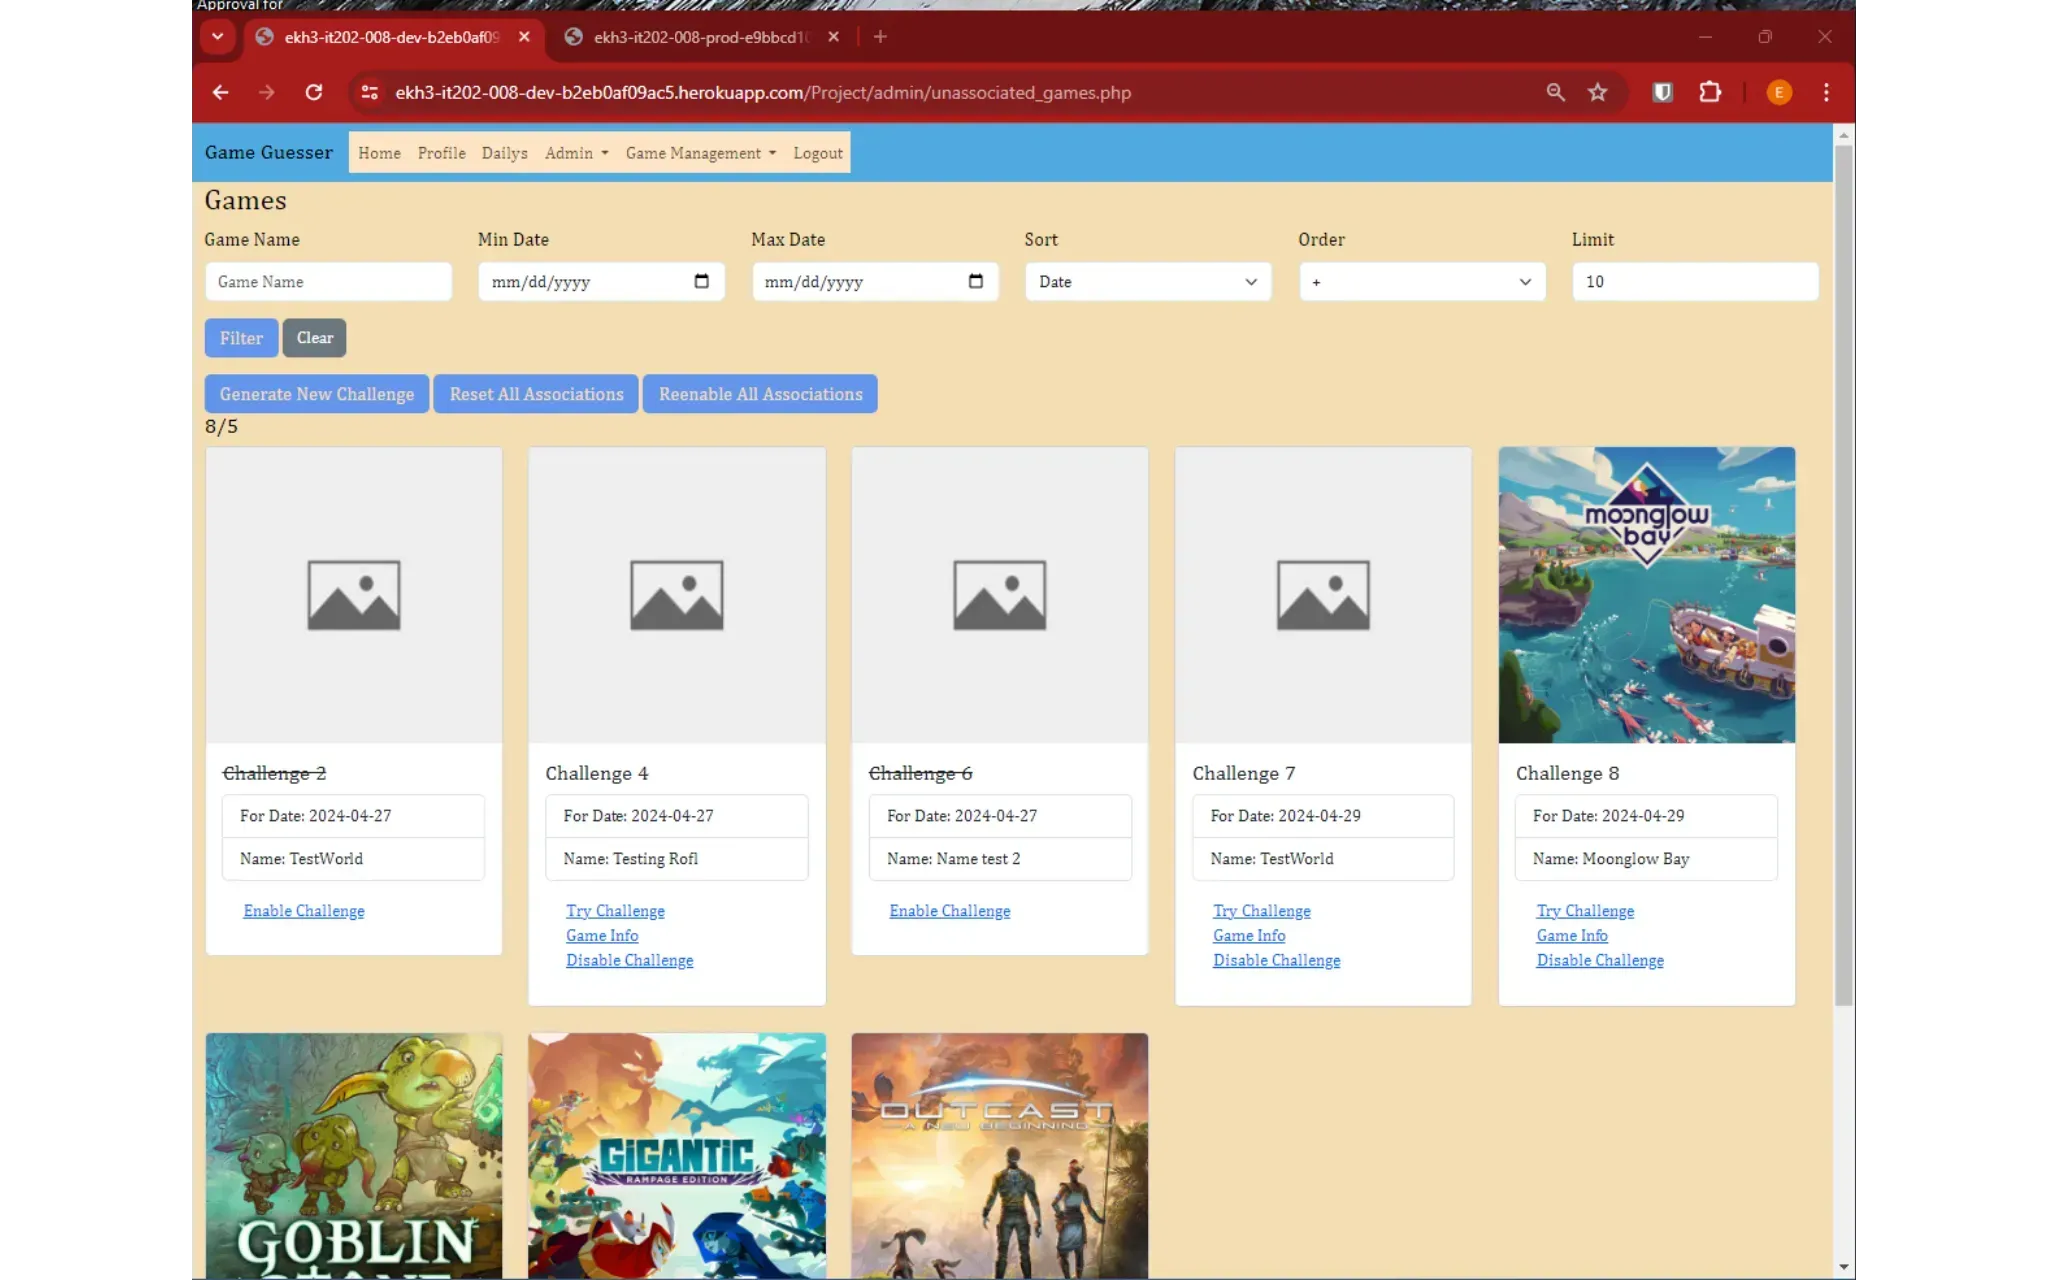Open the browser extensions puzzle icon
This screenshot has width=2048, height=1280.
(1710, 92)
